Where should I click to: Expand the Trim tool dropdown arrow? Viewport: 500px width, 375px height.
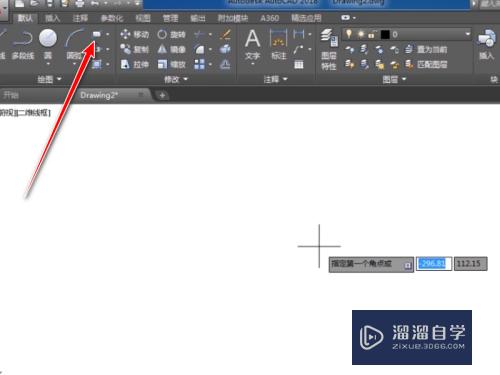210,34
